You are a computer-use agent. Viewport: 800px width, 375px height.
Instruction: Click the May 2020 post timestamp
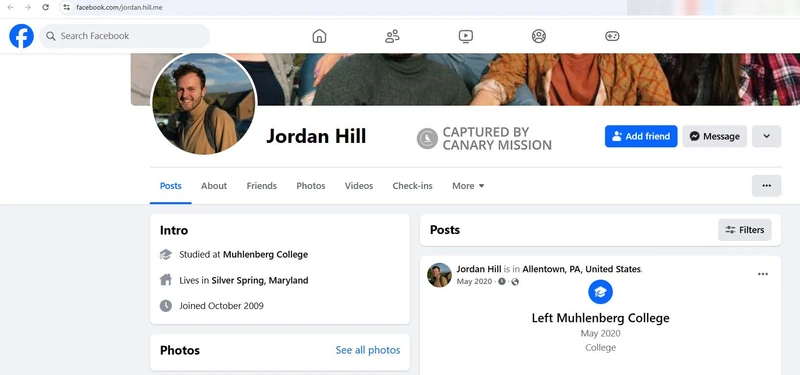pos(474,282)
